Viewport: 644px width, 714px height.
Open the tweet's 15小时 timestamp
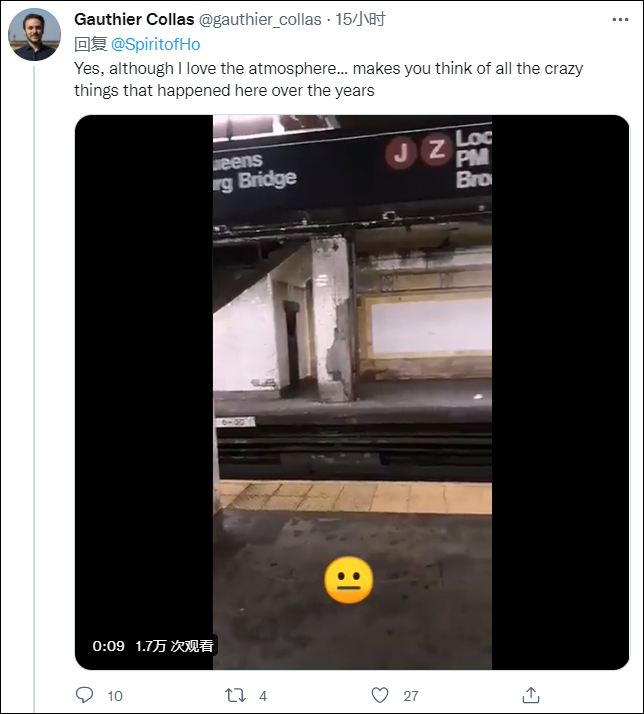click(361, 19)
